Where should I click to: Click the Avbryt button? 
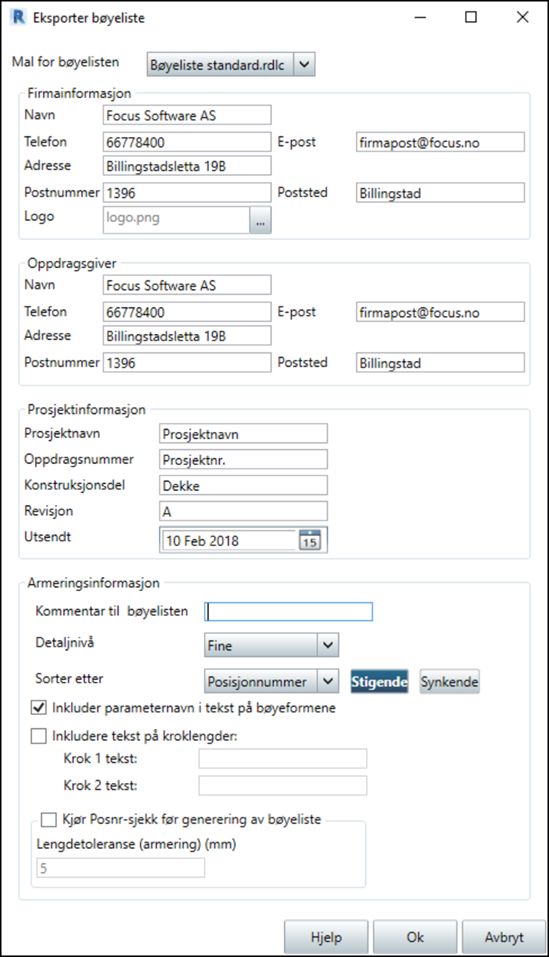504,937
